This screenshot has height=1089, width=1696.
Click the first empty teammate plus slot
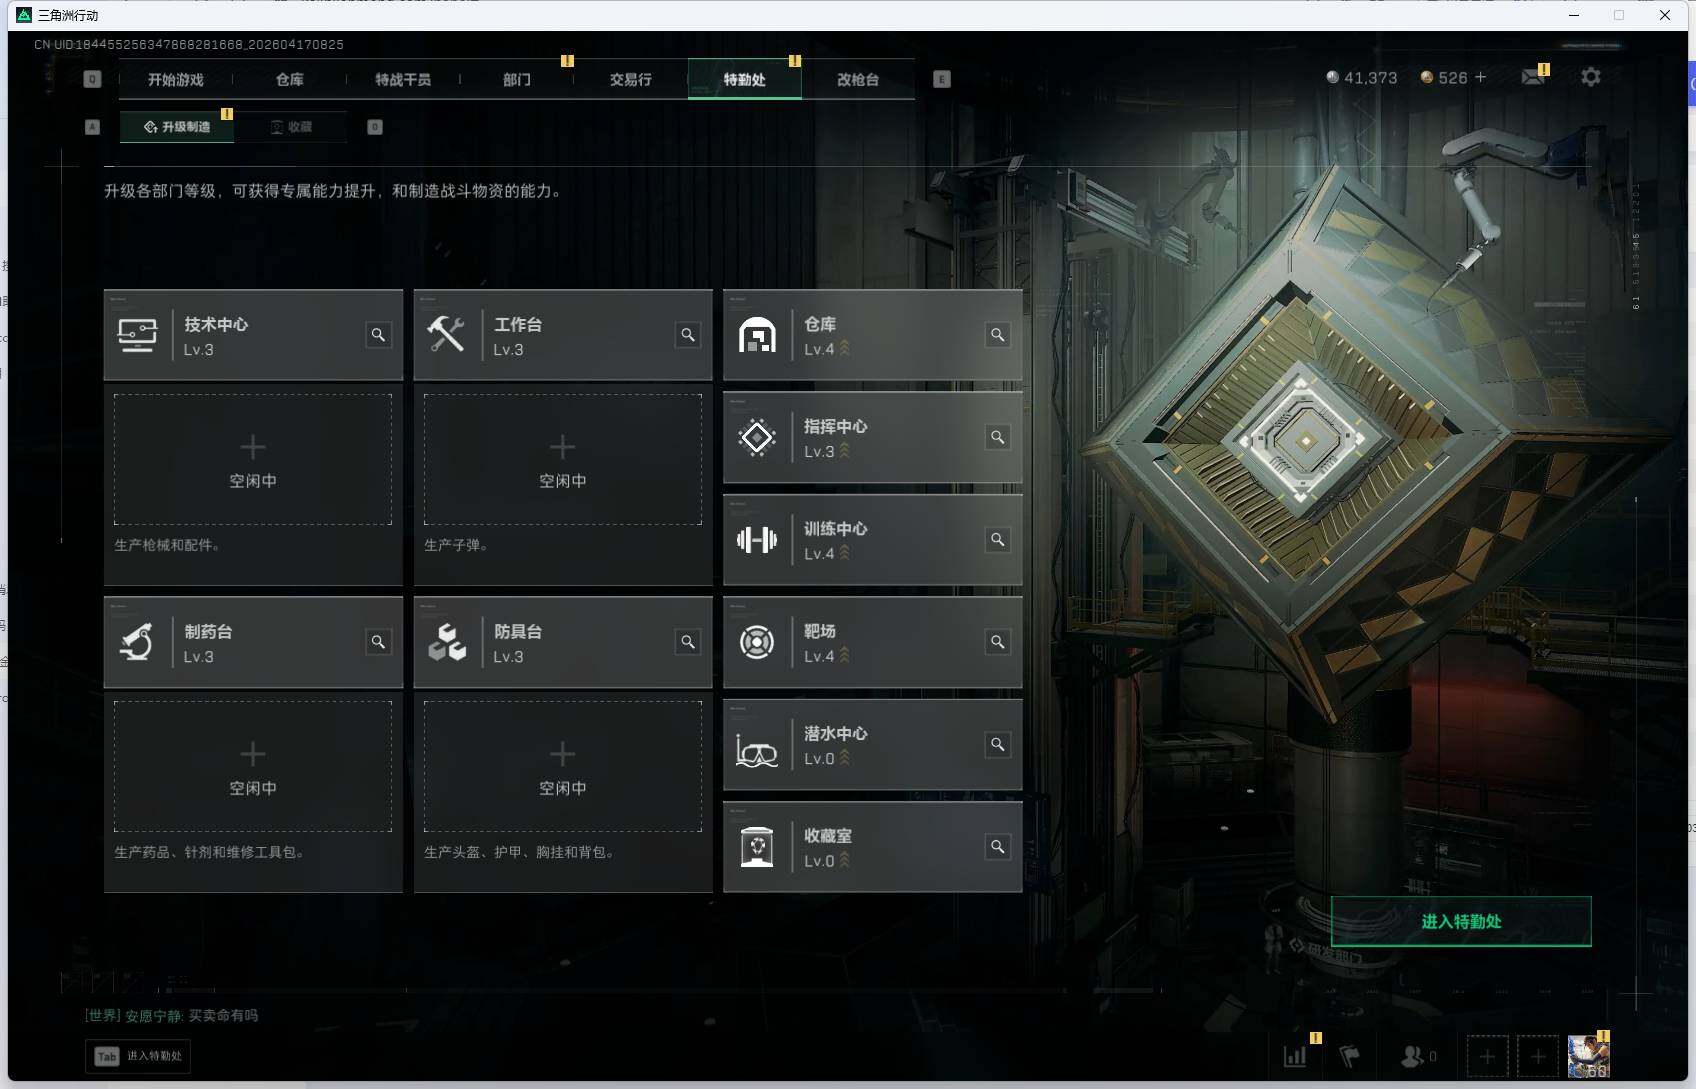point(1487,1056)
